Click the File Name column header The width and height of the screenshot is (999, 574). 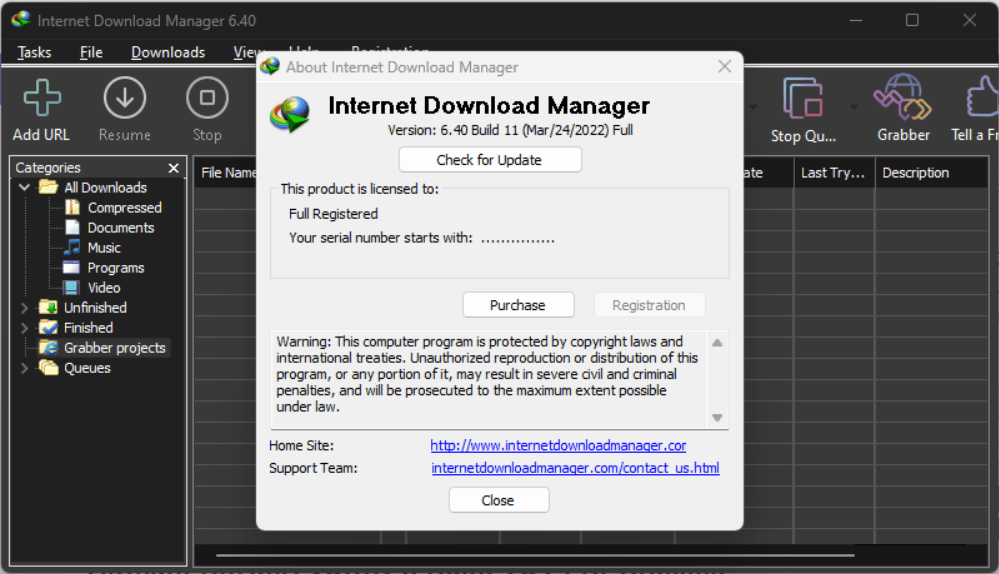point(226,173)
